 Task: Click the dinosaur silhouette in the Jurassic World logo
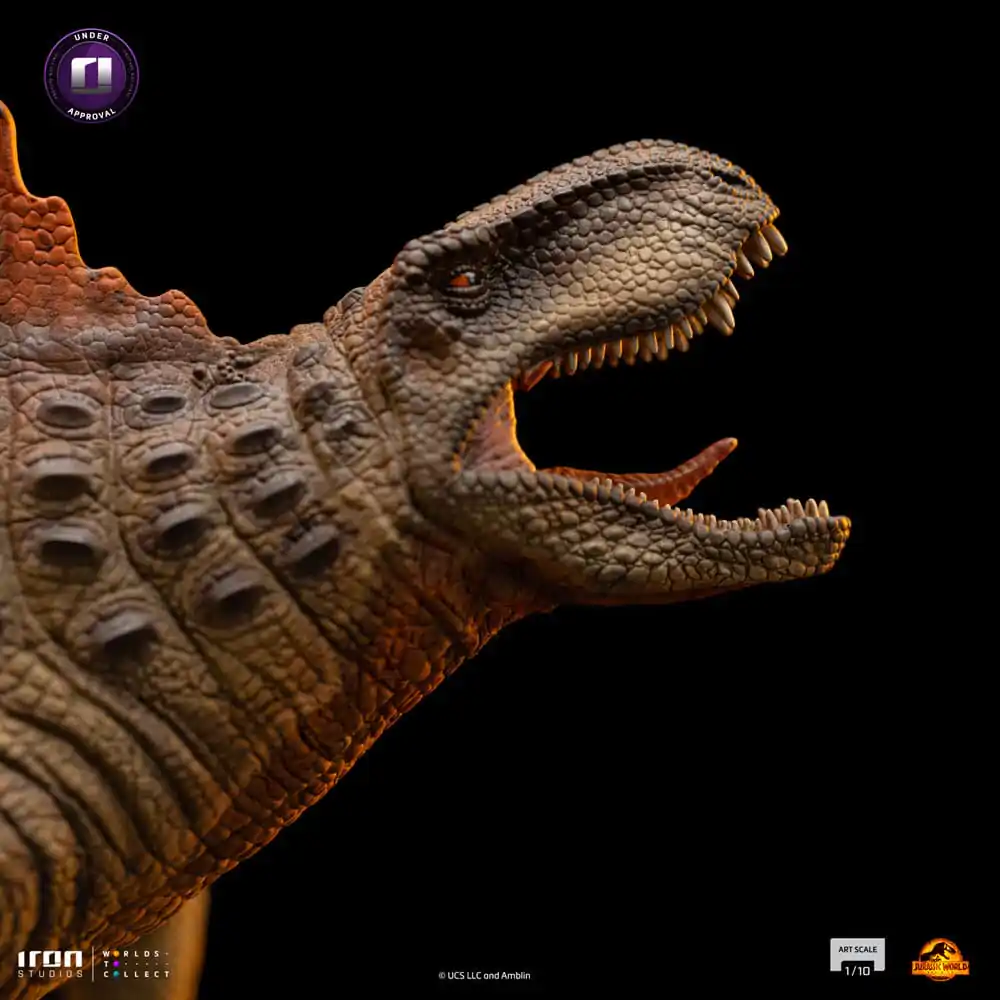(x=940, y=950)
